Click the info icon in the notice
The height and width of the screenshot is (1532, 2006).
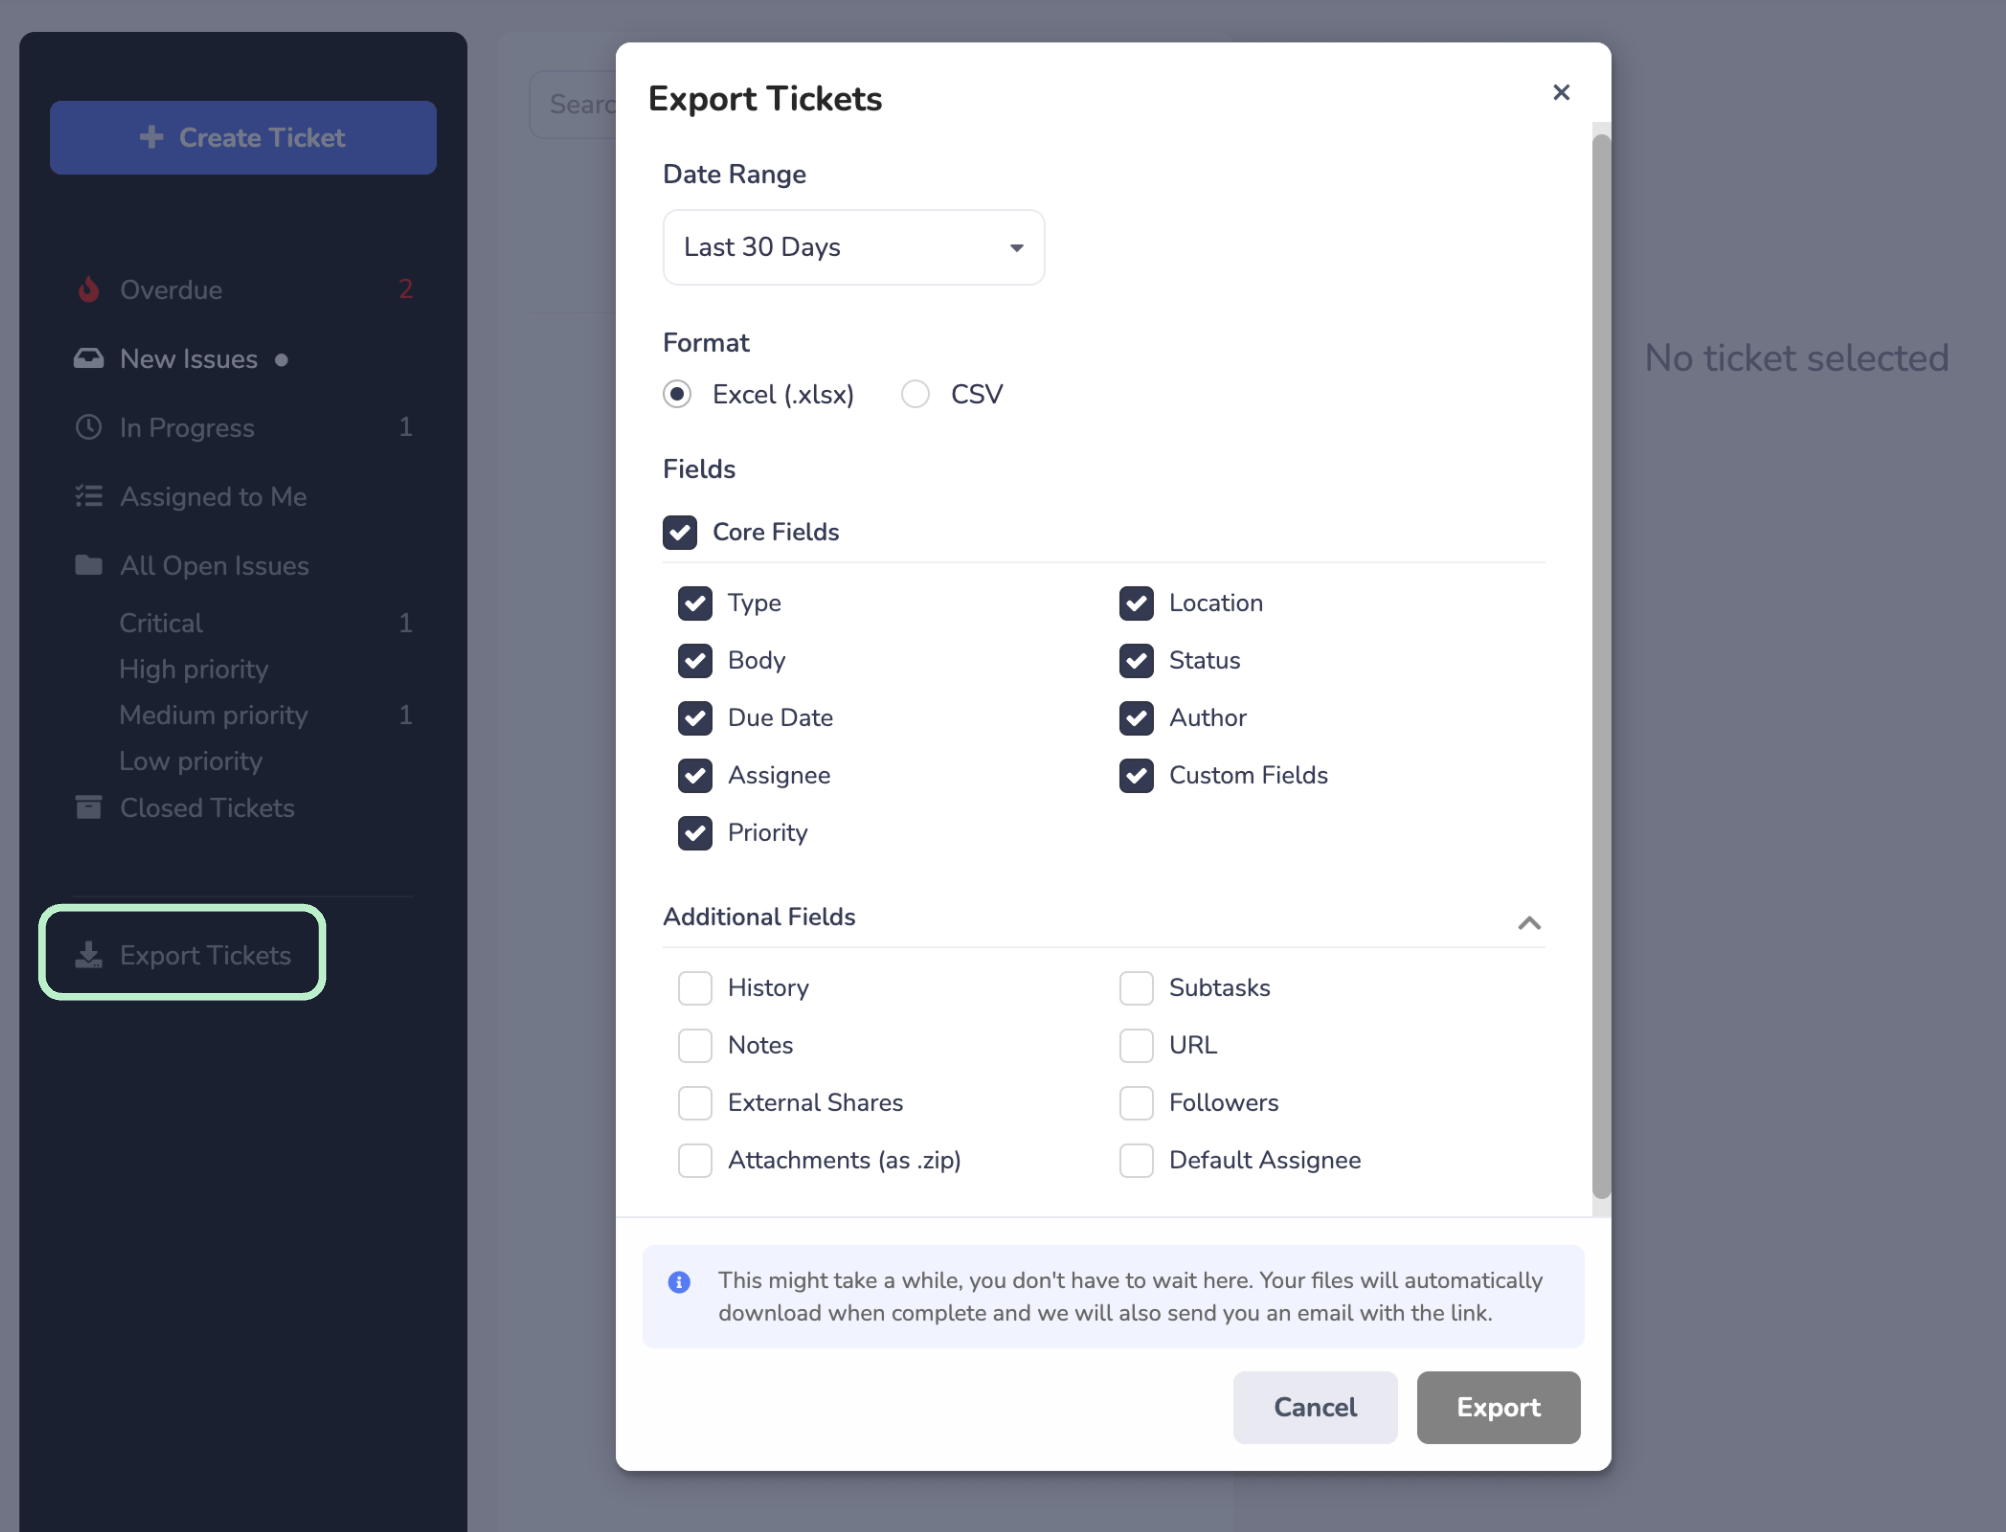tap(679, 1282)
